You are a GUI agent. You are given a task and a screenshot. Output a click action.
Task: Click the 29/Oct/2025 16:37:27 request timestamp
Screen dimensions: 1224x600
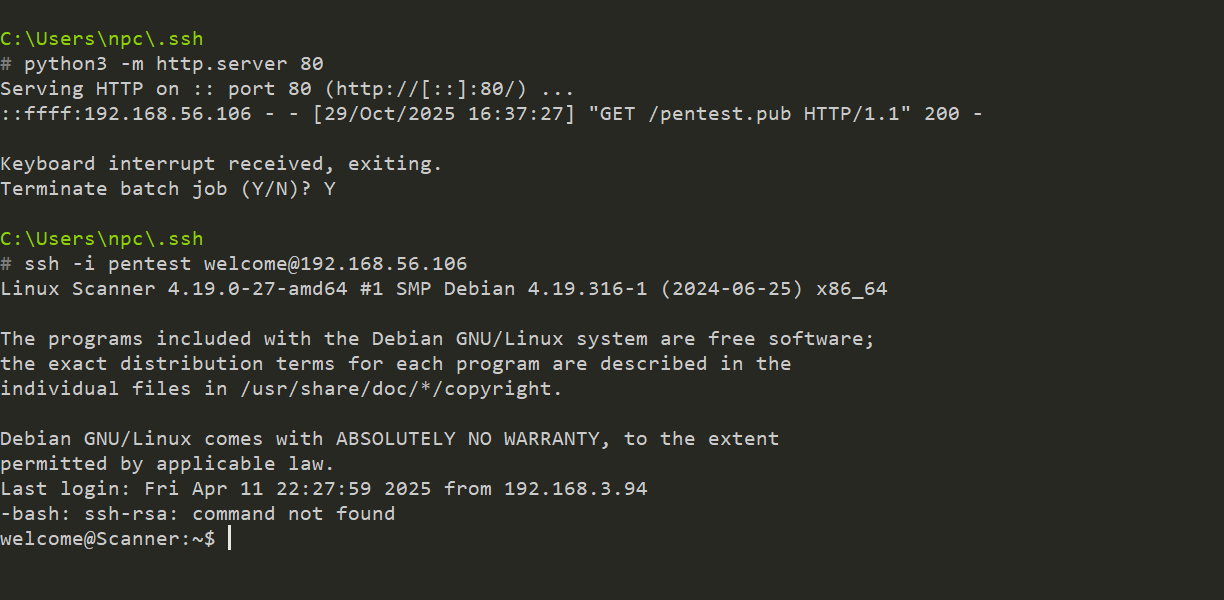coord(443,114)
